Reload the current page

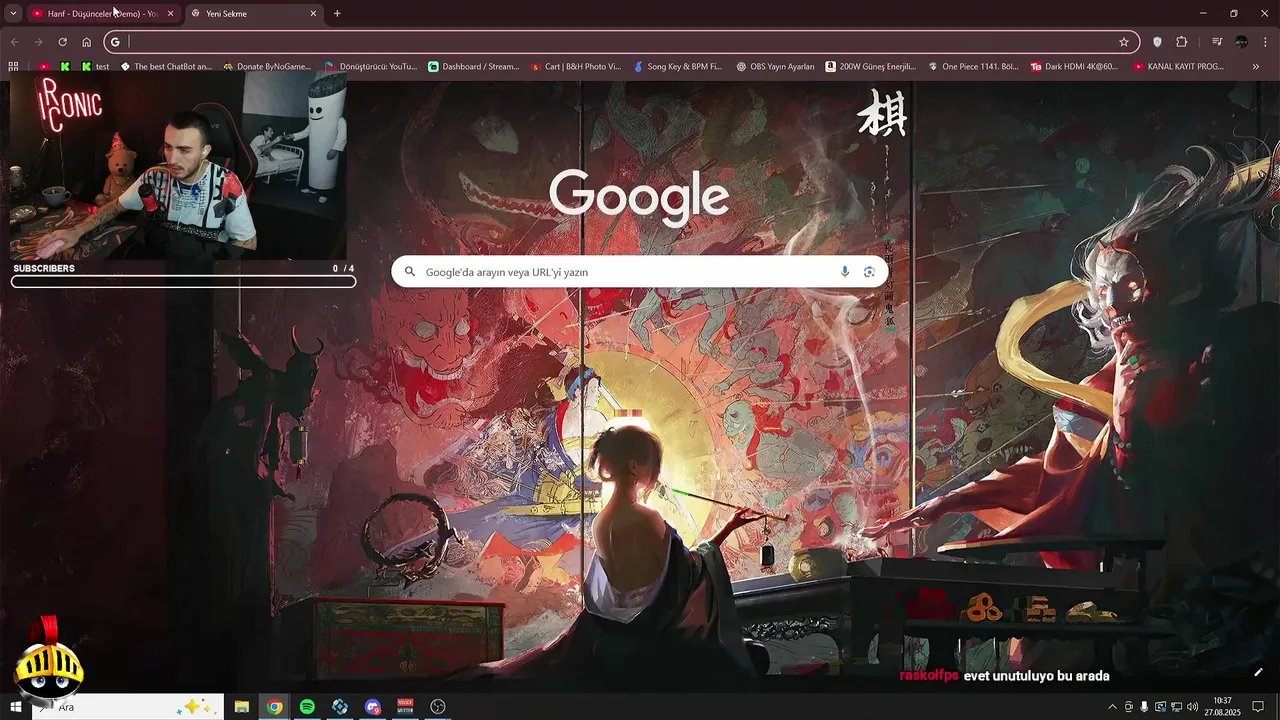[62, 42]
